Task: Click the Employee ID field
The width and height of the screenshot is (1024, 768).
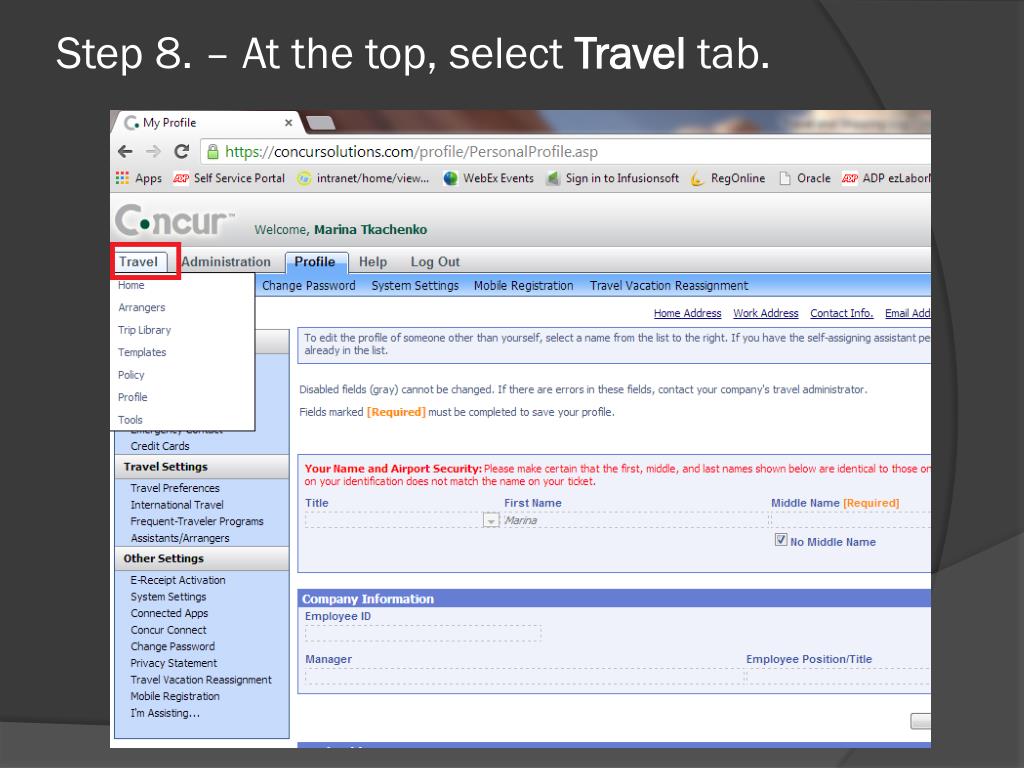Action: pos(423,633)
